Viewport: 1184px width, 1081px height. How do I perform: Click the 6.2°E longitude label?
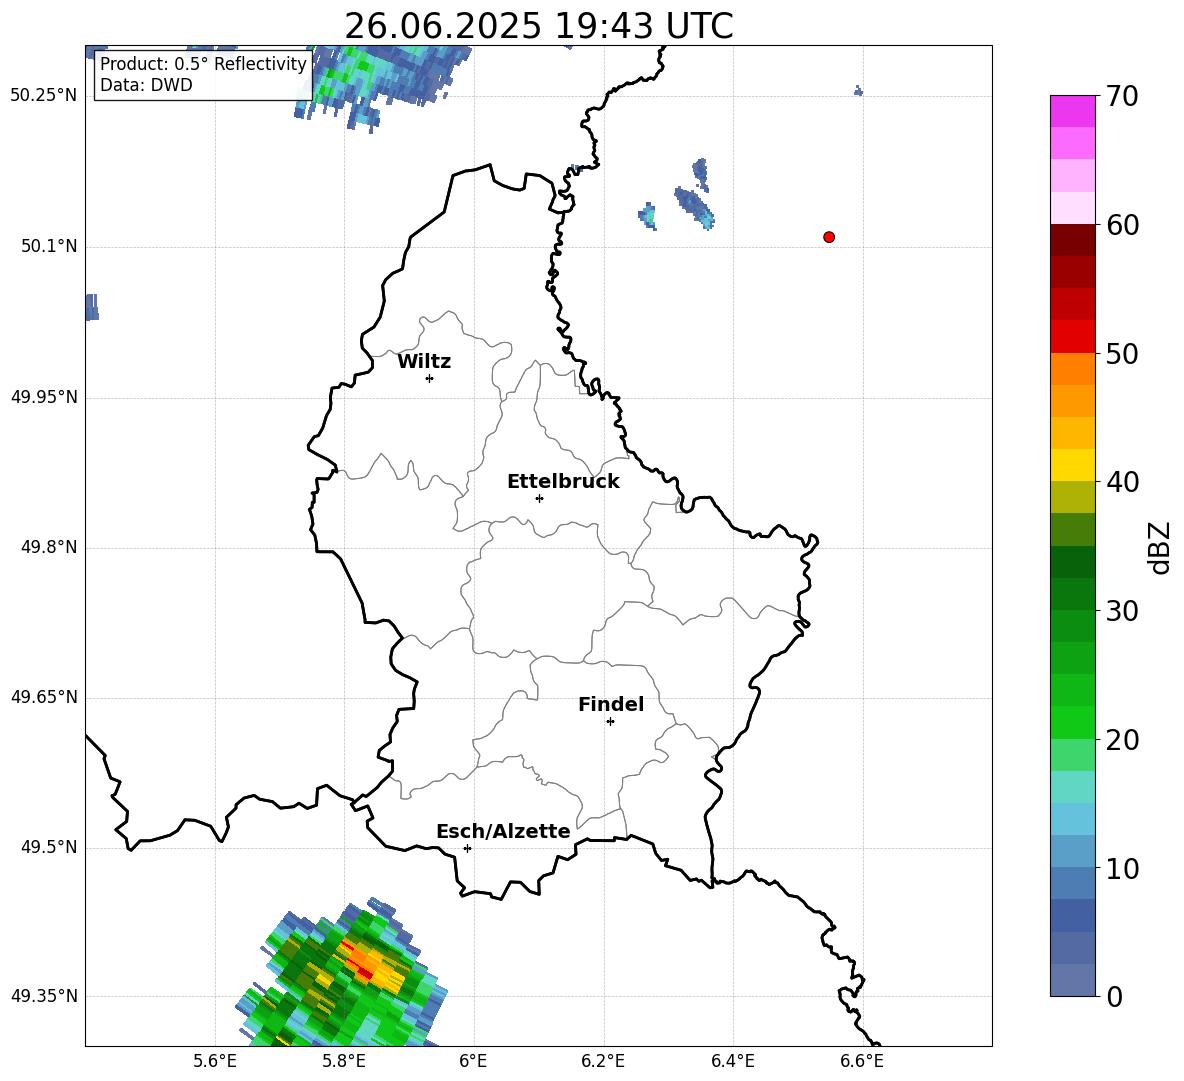tap(603, 1061)
